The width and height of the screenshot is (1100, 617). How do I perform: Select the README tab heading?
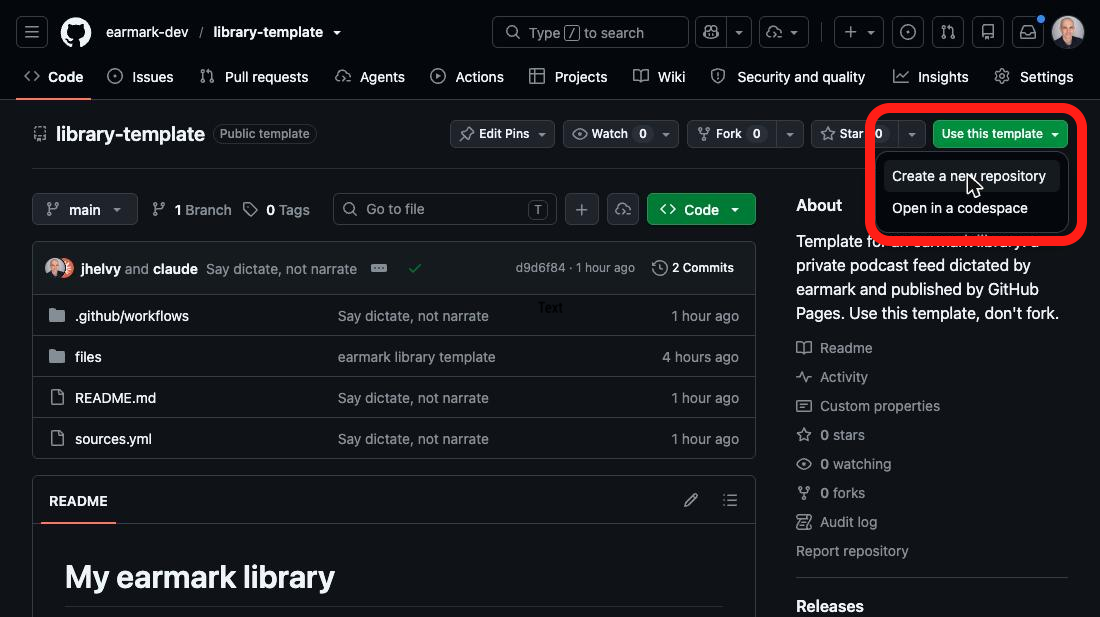pyautogui.click(x=79, y=501)
